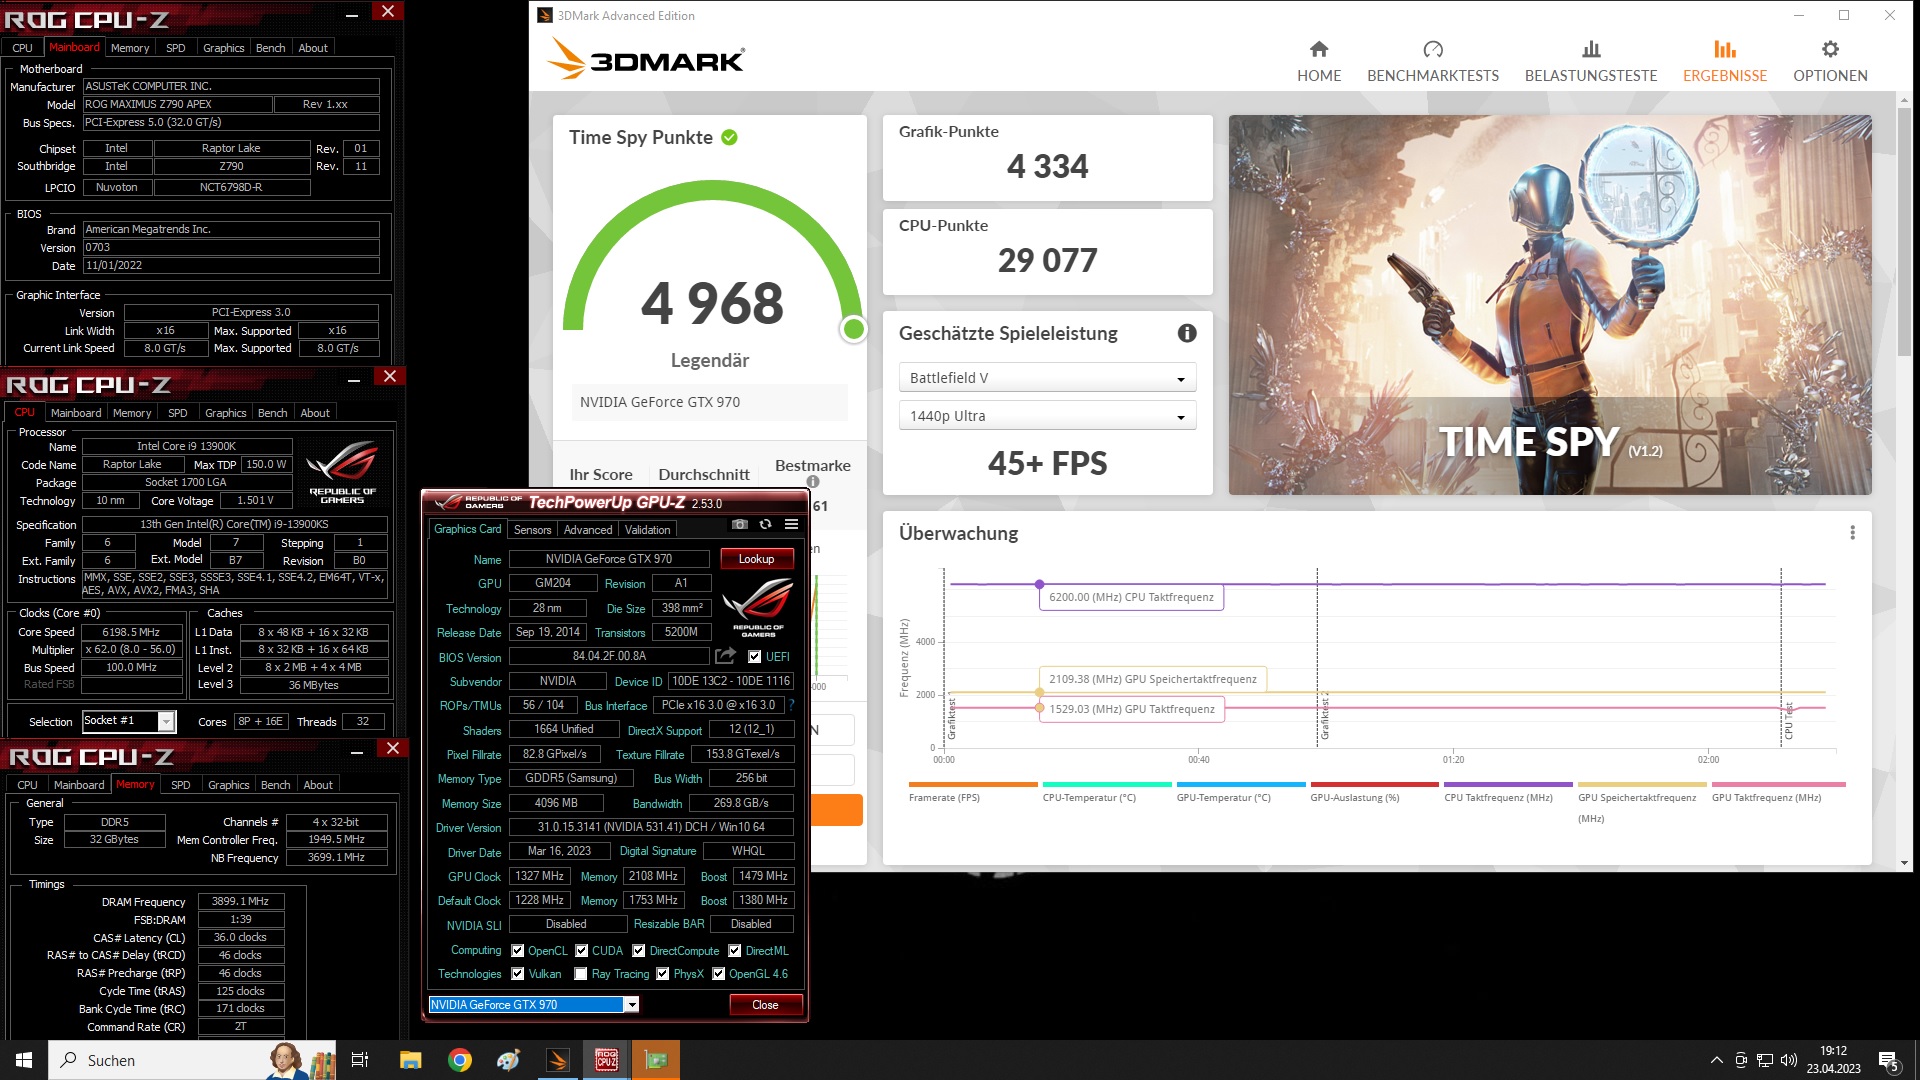Click the GPU-Z refresh icon

coord(765,524)
